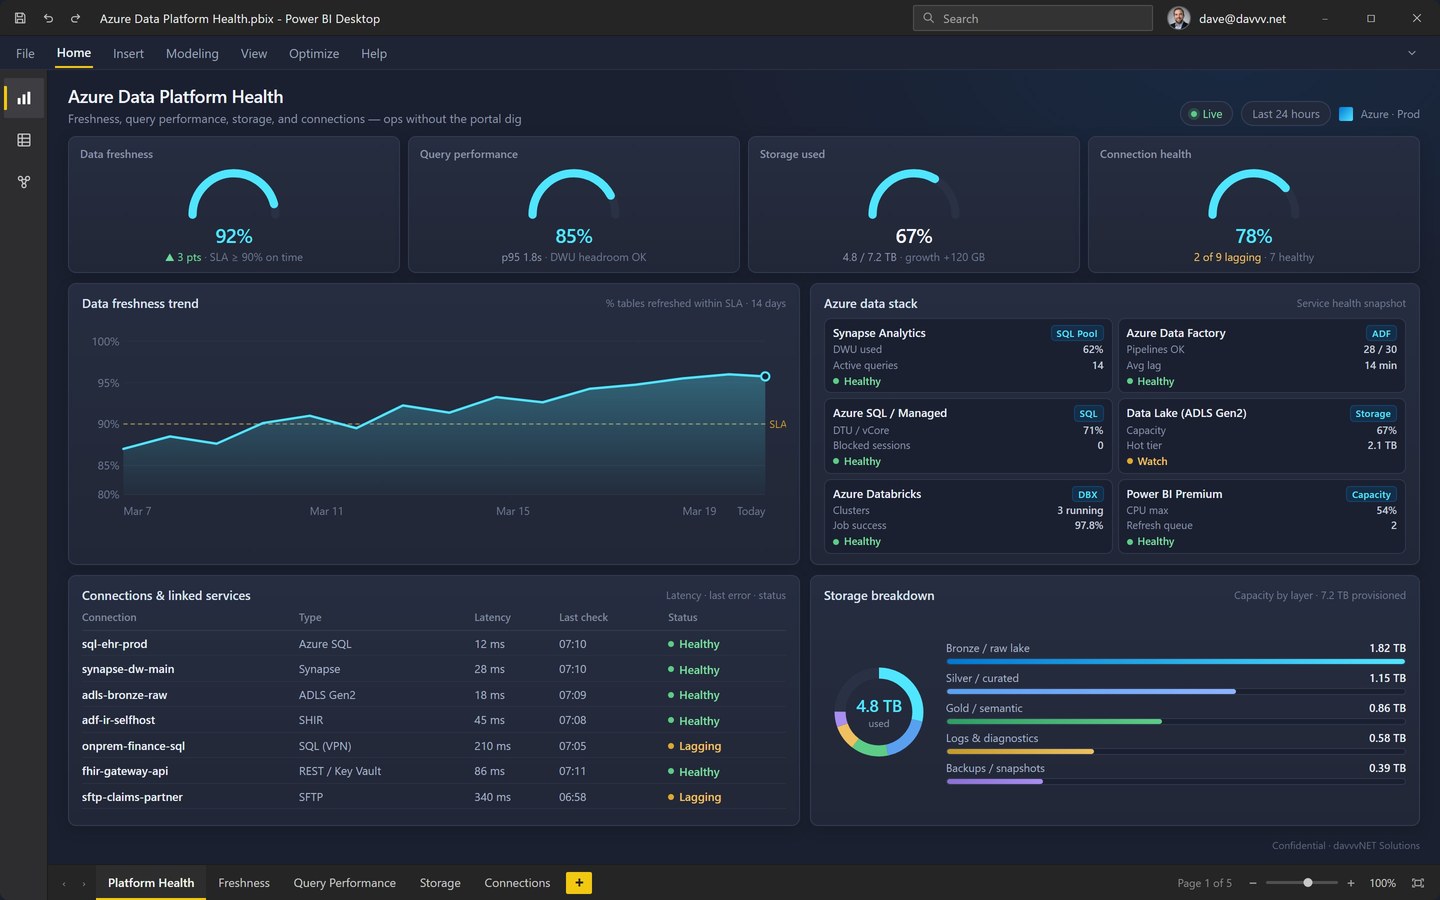Select the Storage used 67% gauge
1440x900 pixels.
pyautogui.click(x=914, y=205)
